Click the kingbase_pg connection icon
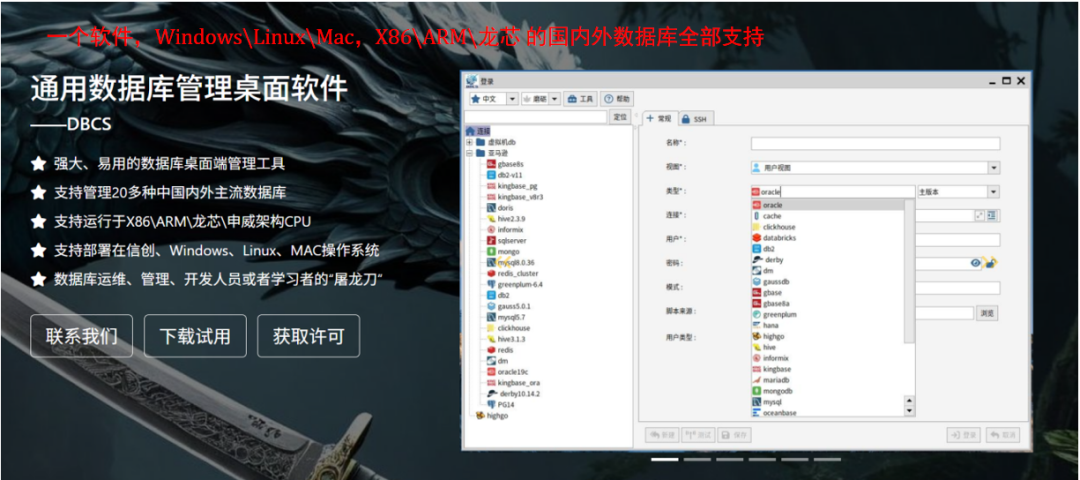1080x480 pixels. click(x=491, y=186)
